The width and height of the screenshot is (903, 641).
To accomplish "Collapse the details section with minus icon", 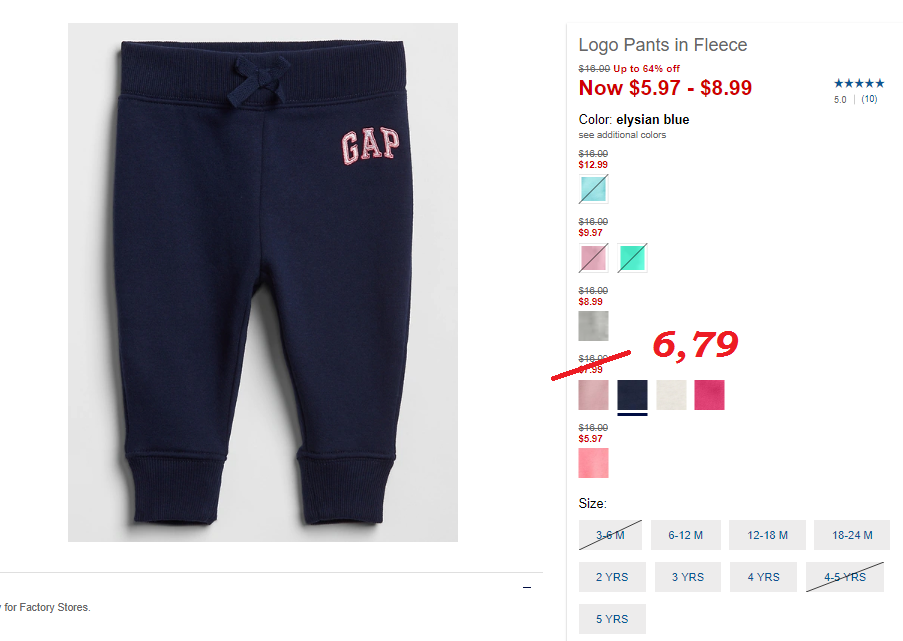I will coord(527,587).
